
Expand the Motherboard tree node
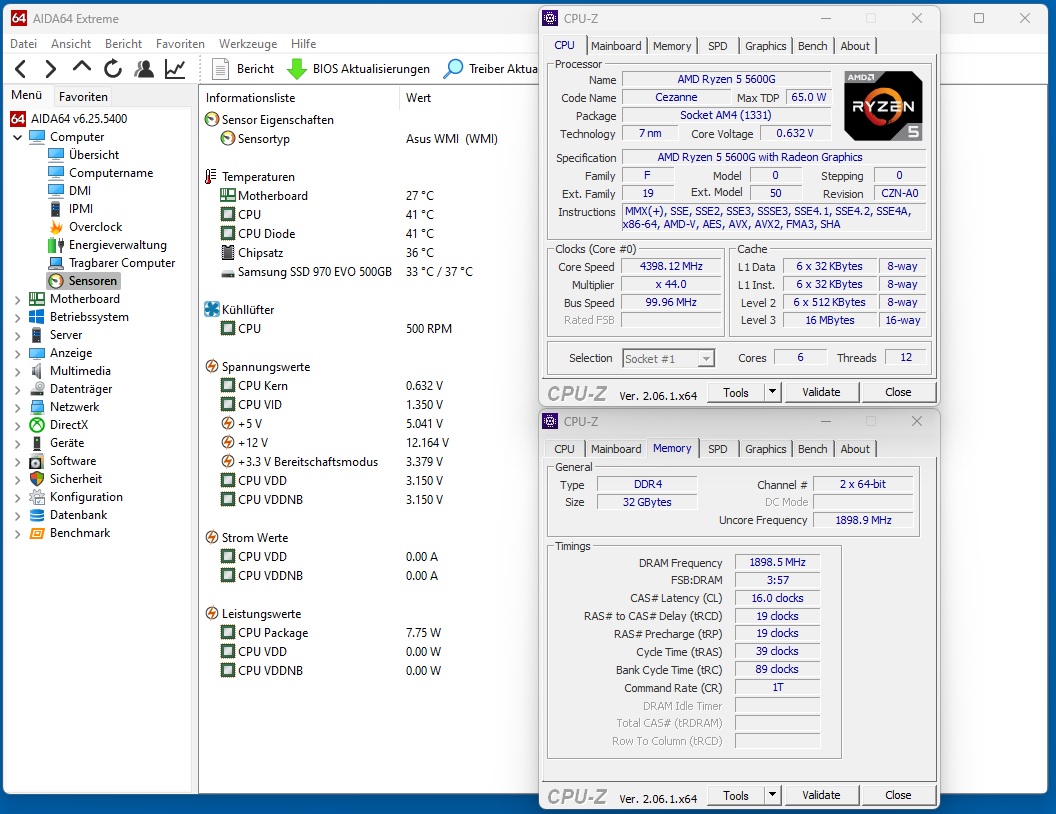coord(16,298)
